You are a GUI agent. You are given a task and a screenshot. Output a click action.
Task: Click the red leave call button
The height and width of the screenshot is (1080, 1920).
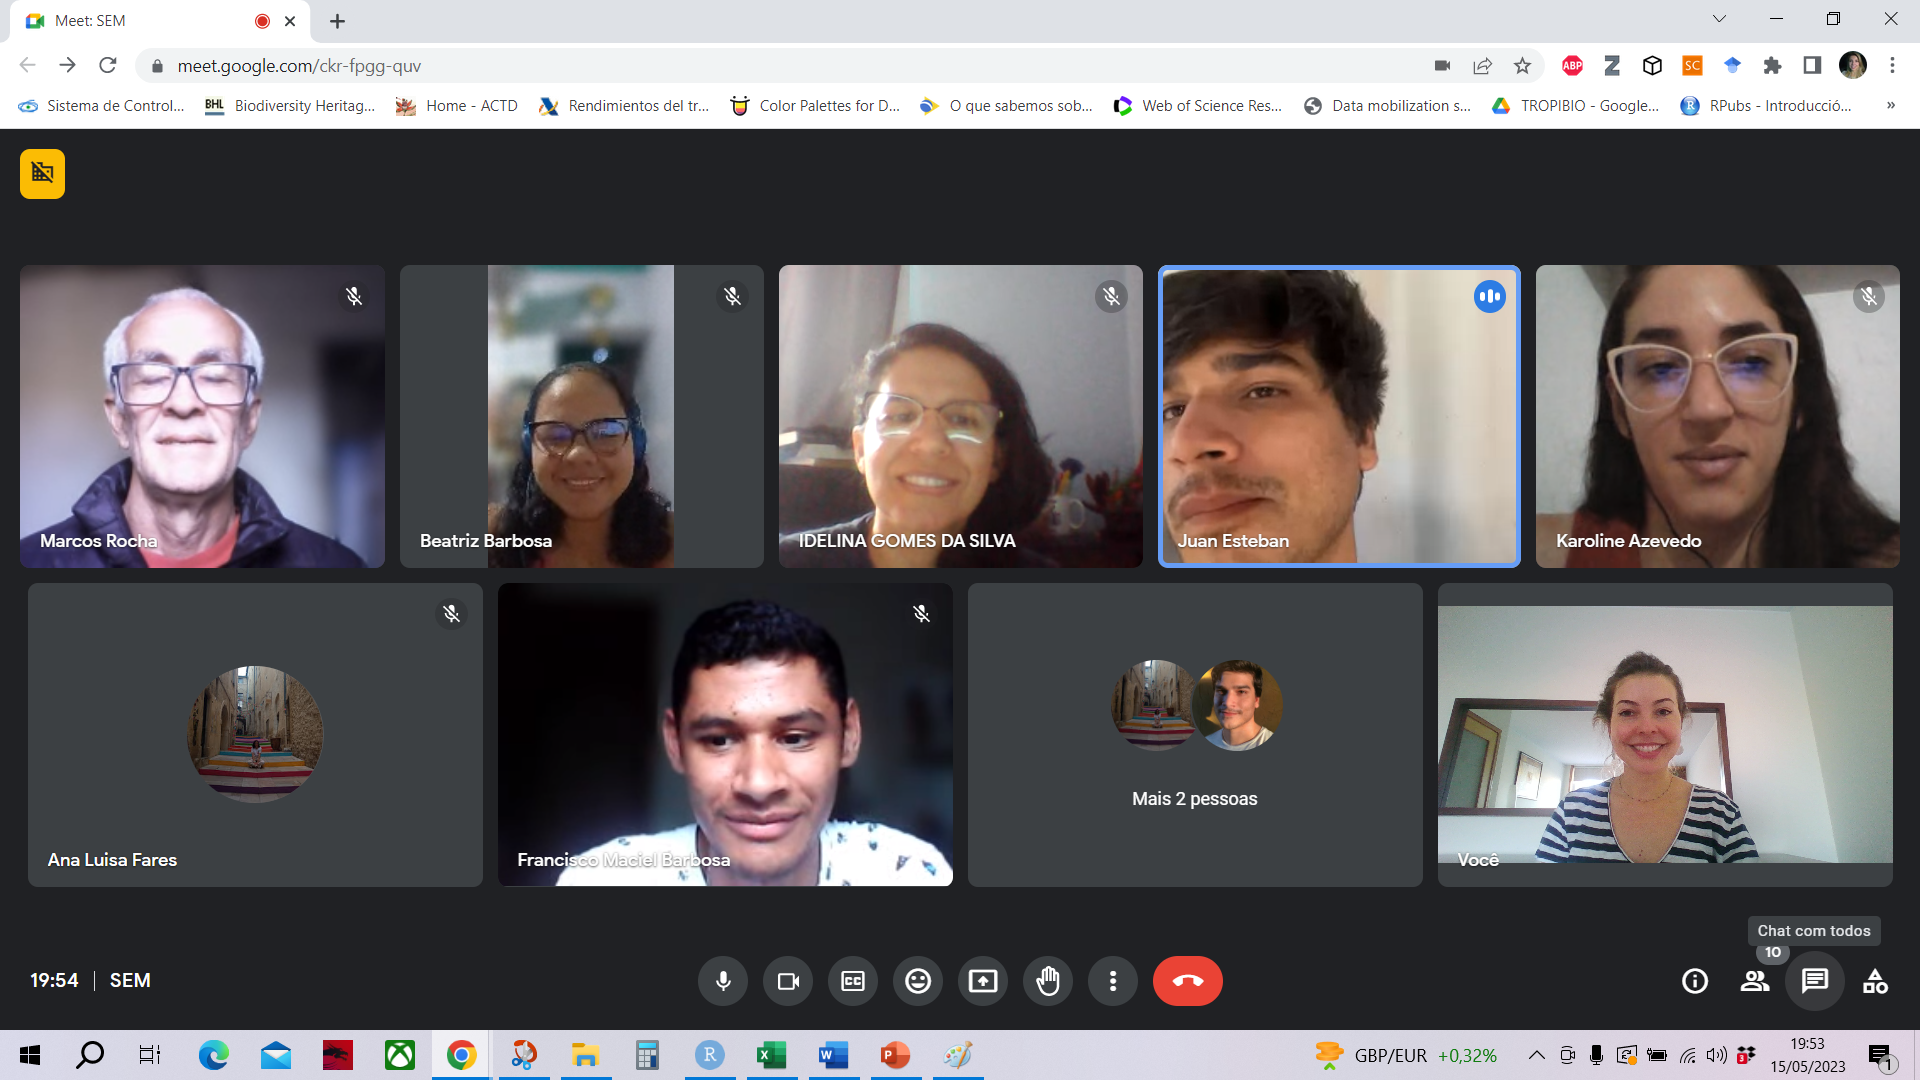[1187, 981]
